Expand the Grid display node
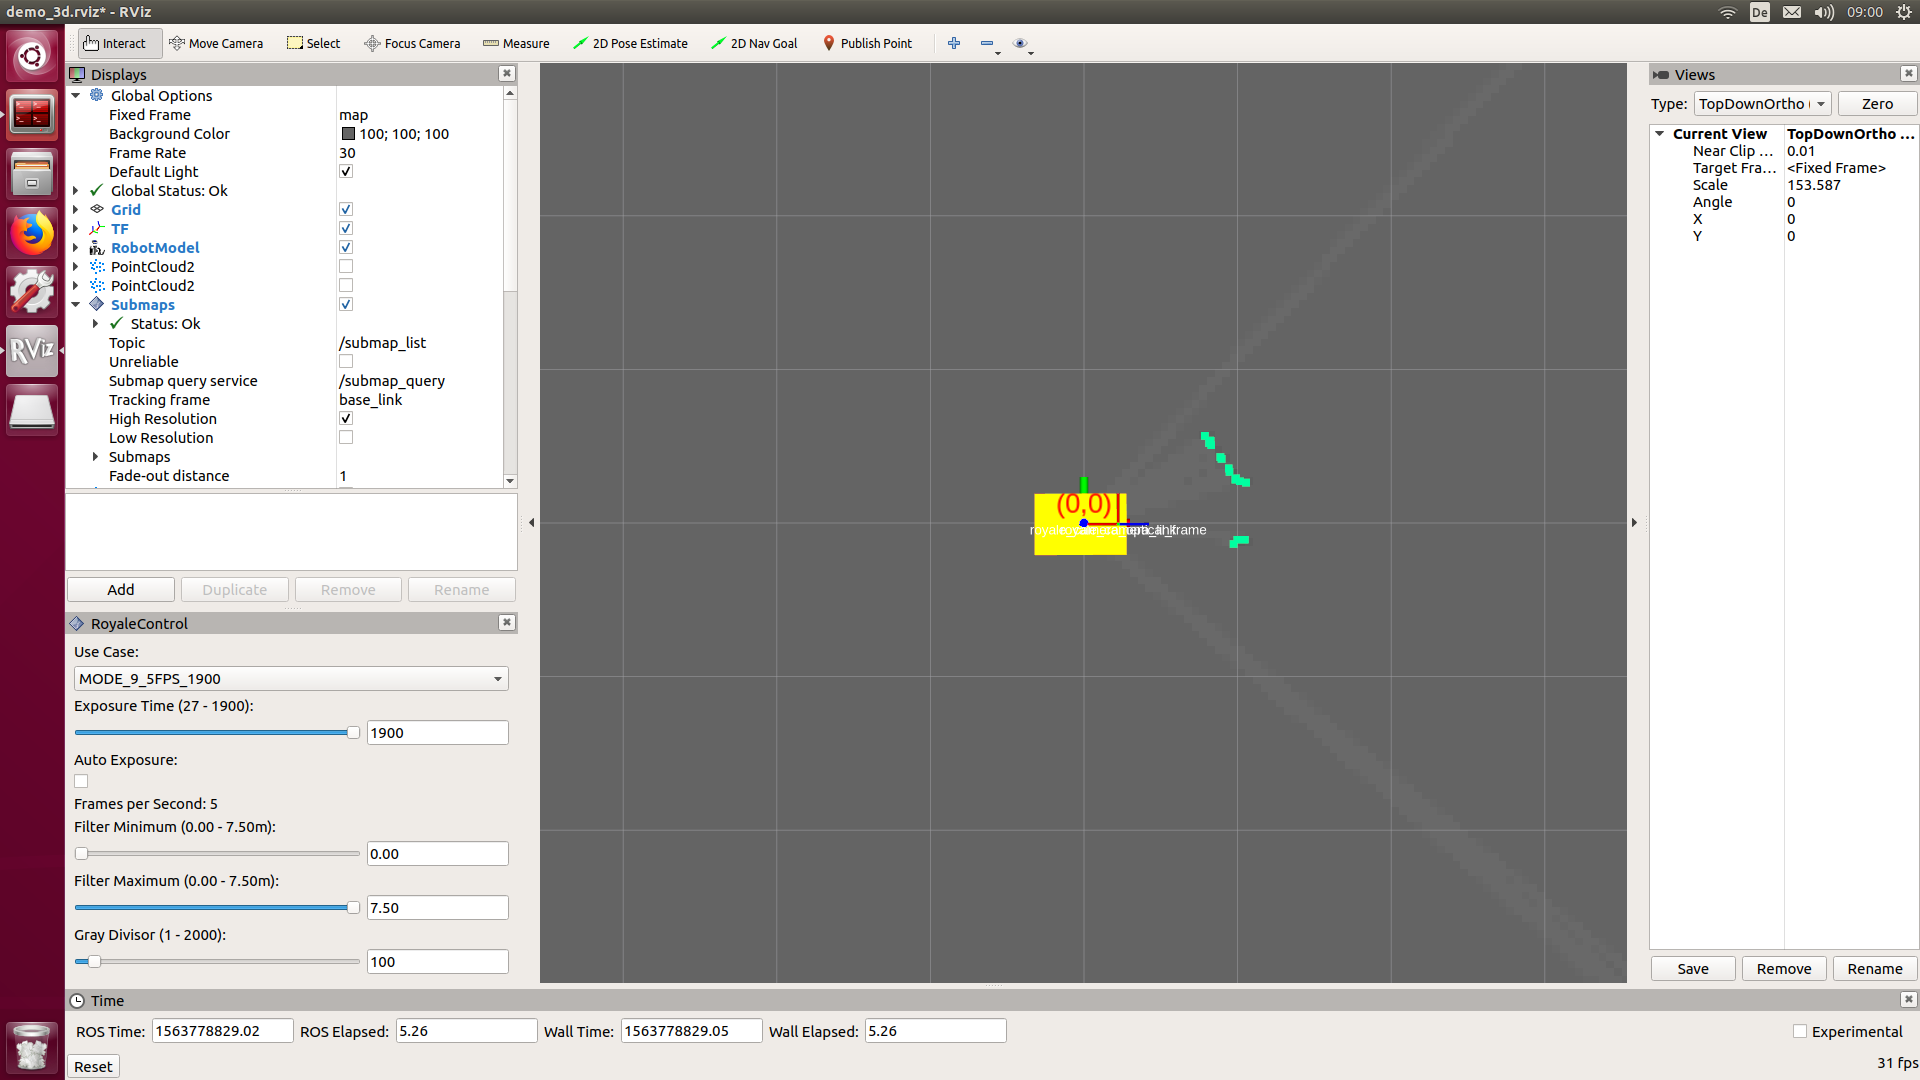The height and width of the screenshot is (1080, 1920). tap(76, 209)
